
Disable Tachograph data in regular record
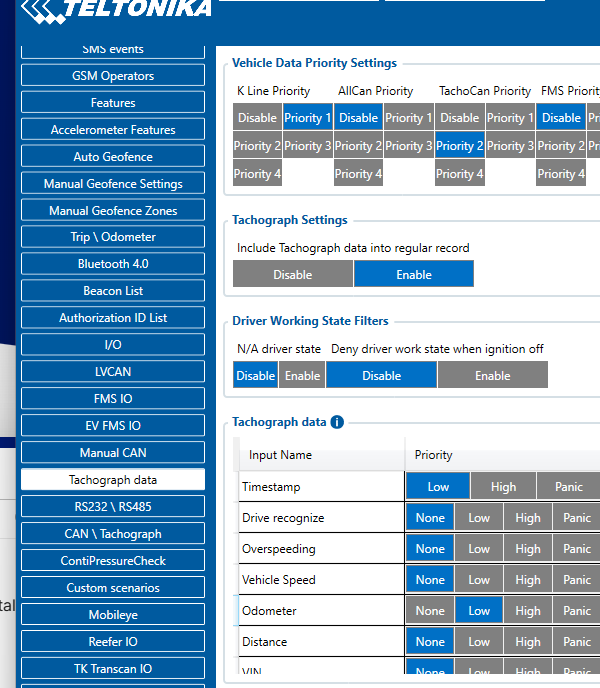coord(293,274)
